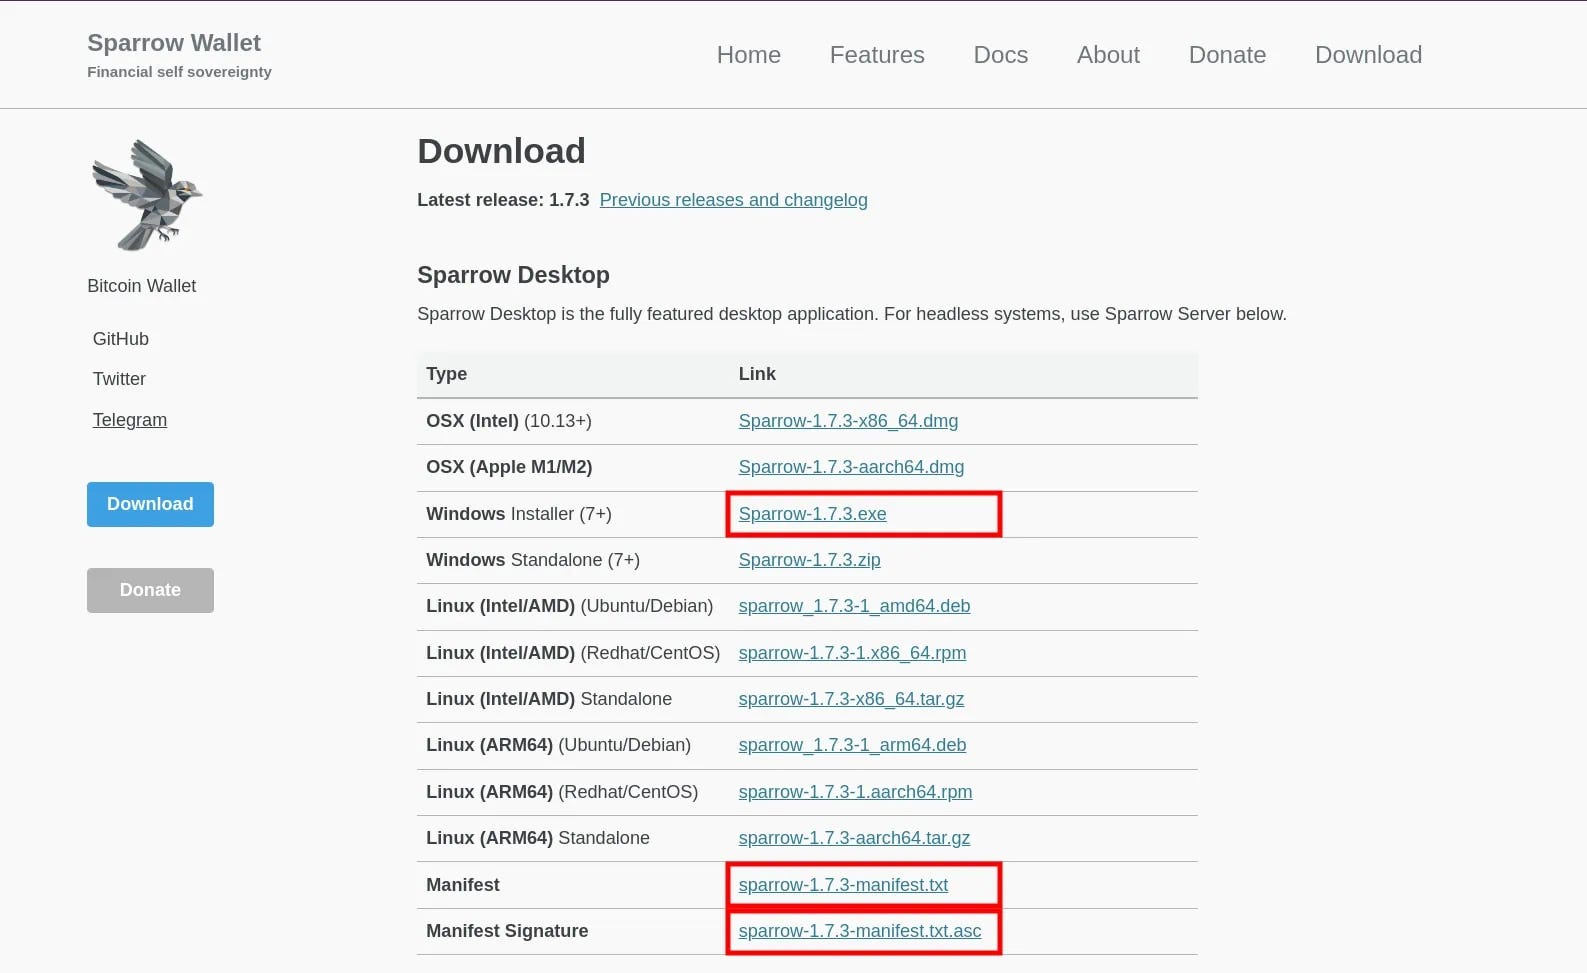Viewport: 1587px width, 973px height.
Task: Select the 'Bitcoin Wallet' sidebar text
Action: (142, 286)
